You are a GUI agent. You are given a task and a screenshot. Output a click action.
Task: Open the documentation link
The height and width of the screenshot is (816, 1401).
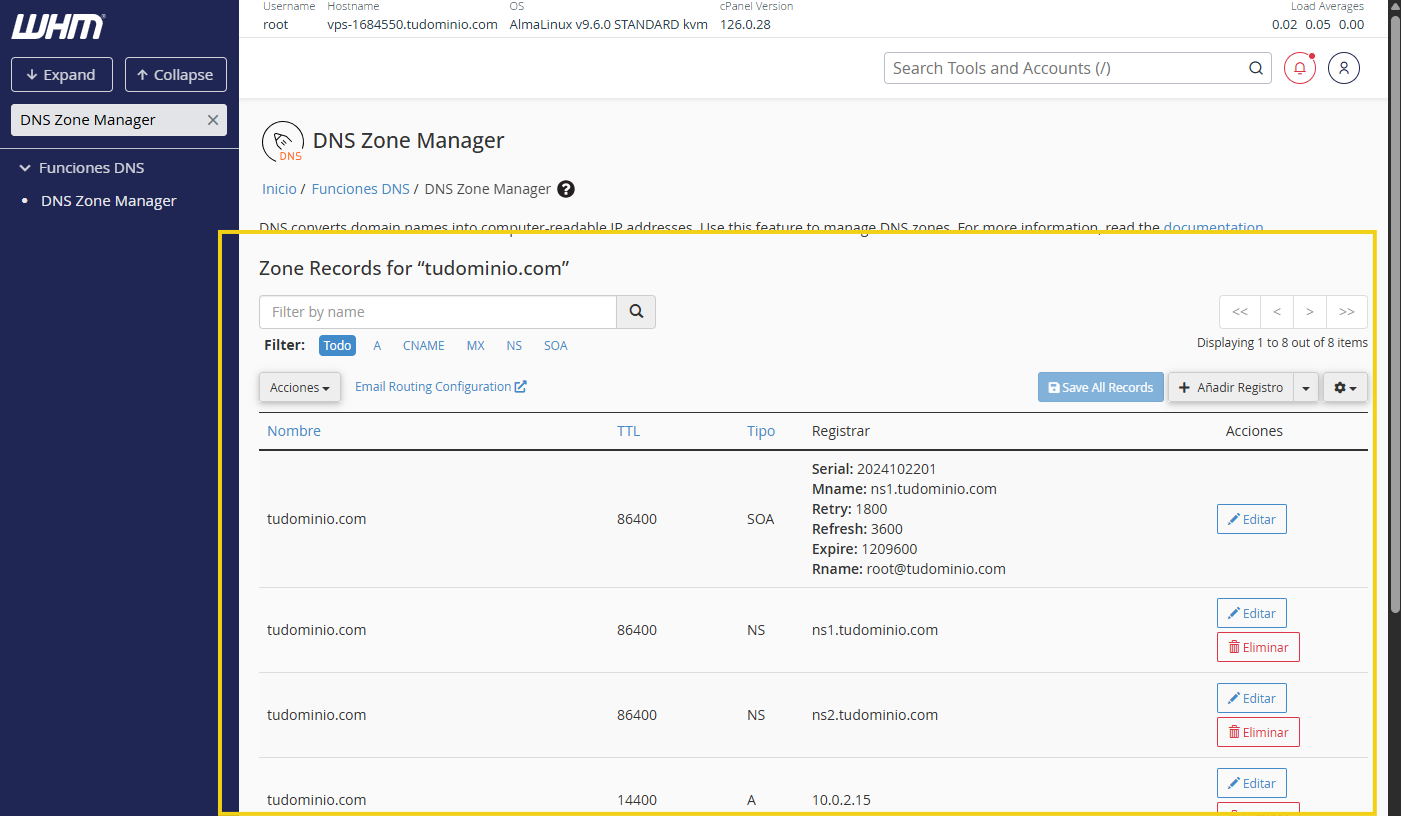[1213, 227]
